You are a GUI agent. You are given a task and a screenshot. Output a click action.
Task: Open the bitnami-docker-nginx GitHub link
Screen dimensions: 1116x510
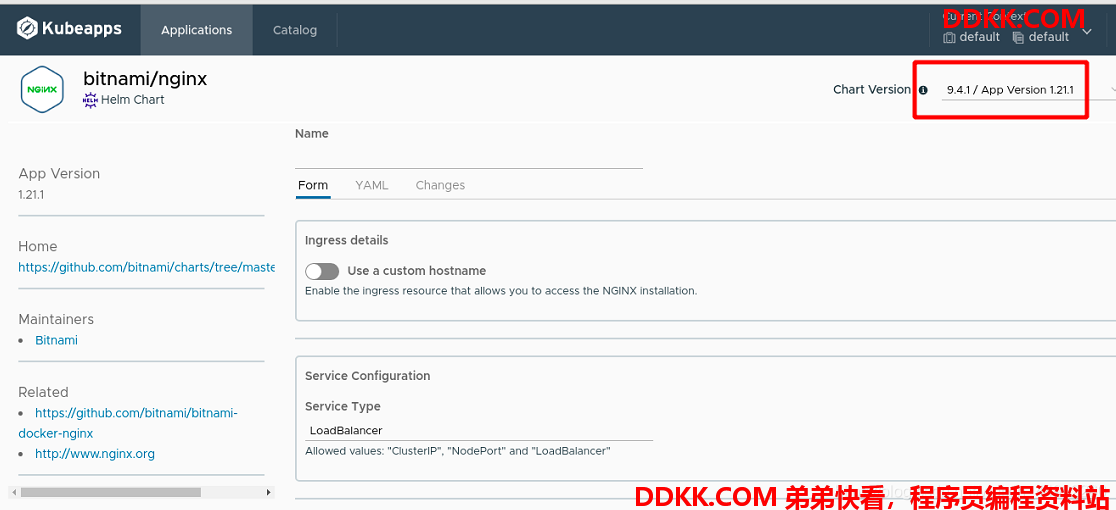pos(128,423)
